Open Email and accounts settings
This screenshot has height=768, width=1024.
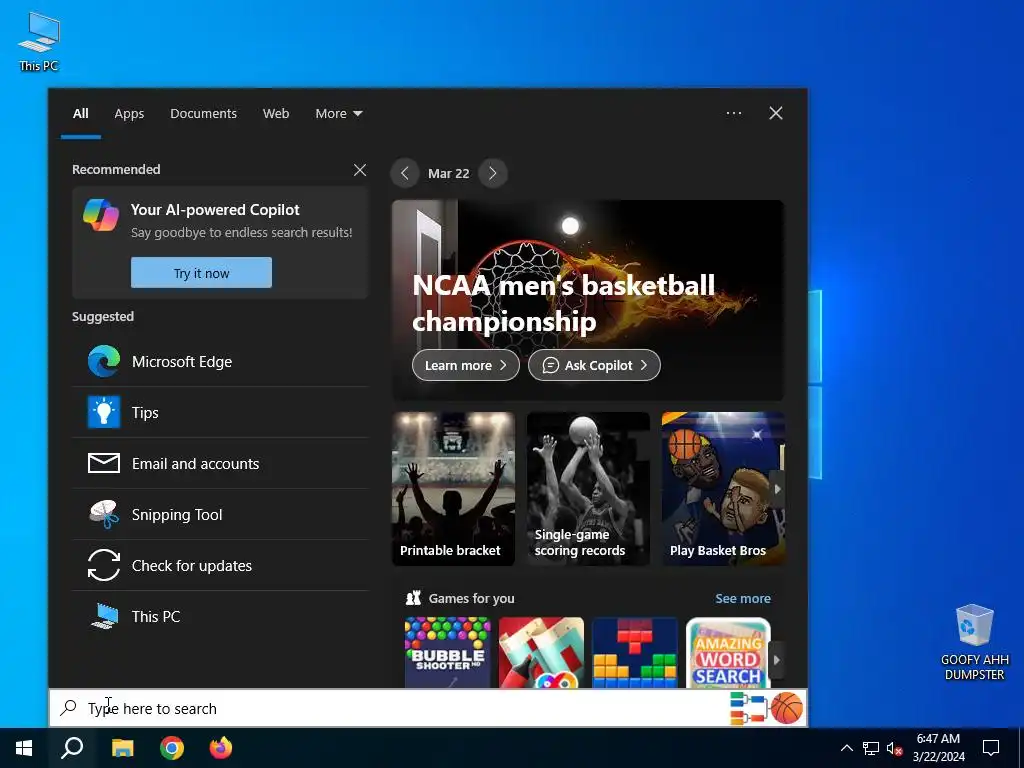(220, 463)
